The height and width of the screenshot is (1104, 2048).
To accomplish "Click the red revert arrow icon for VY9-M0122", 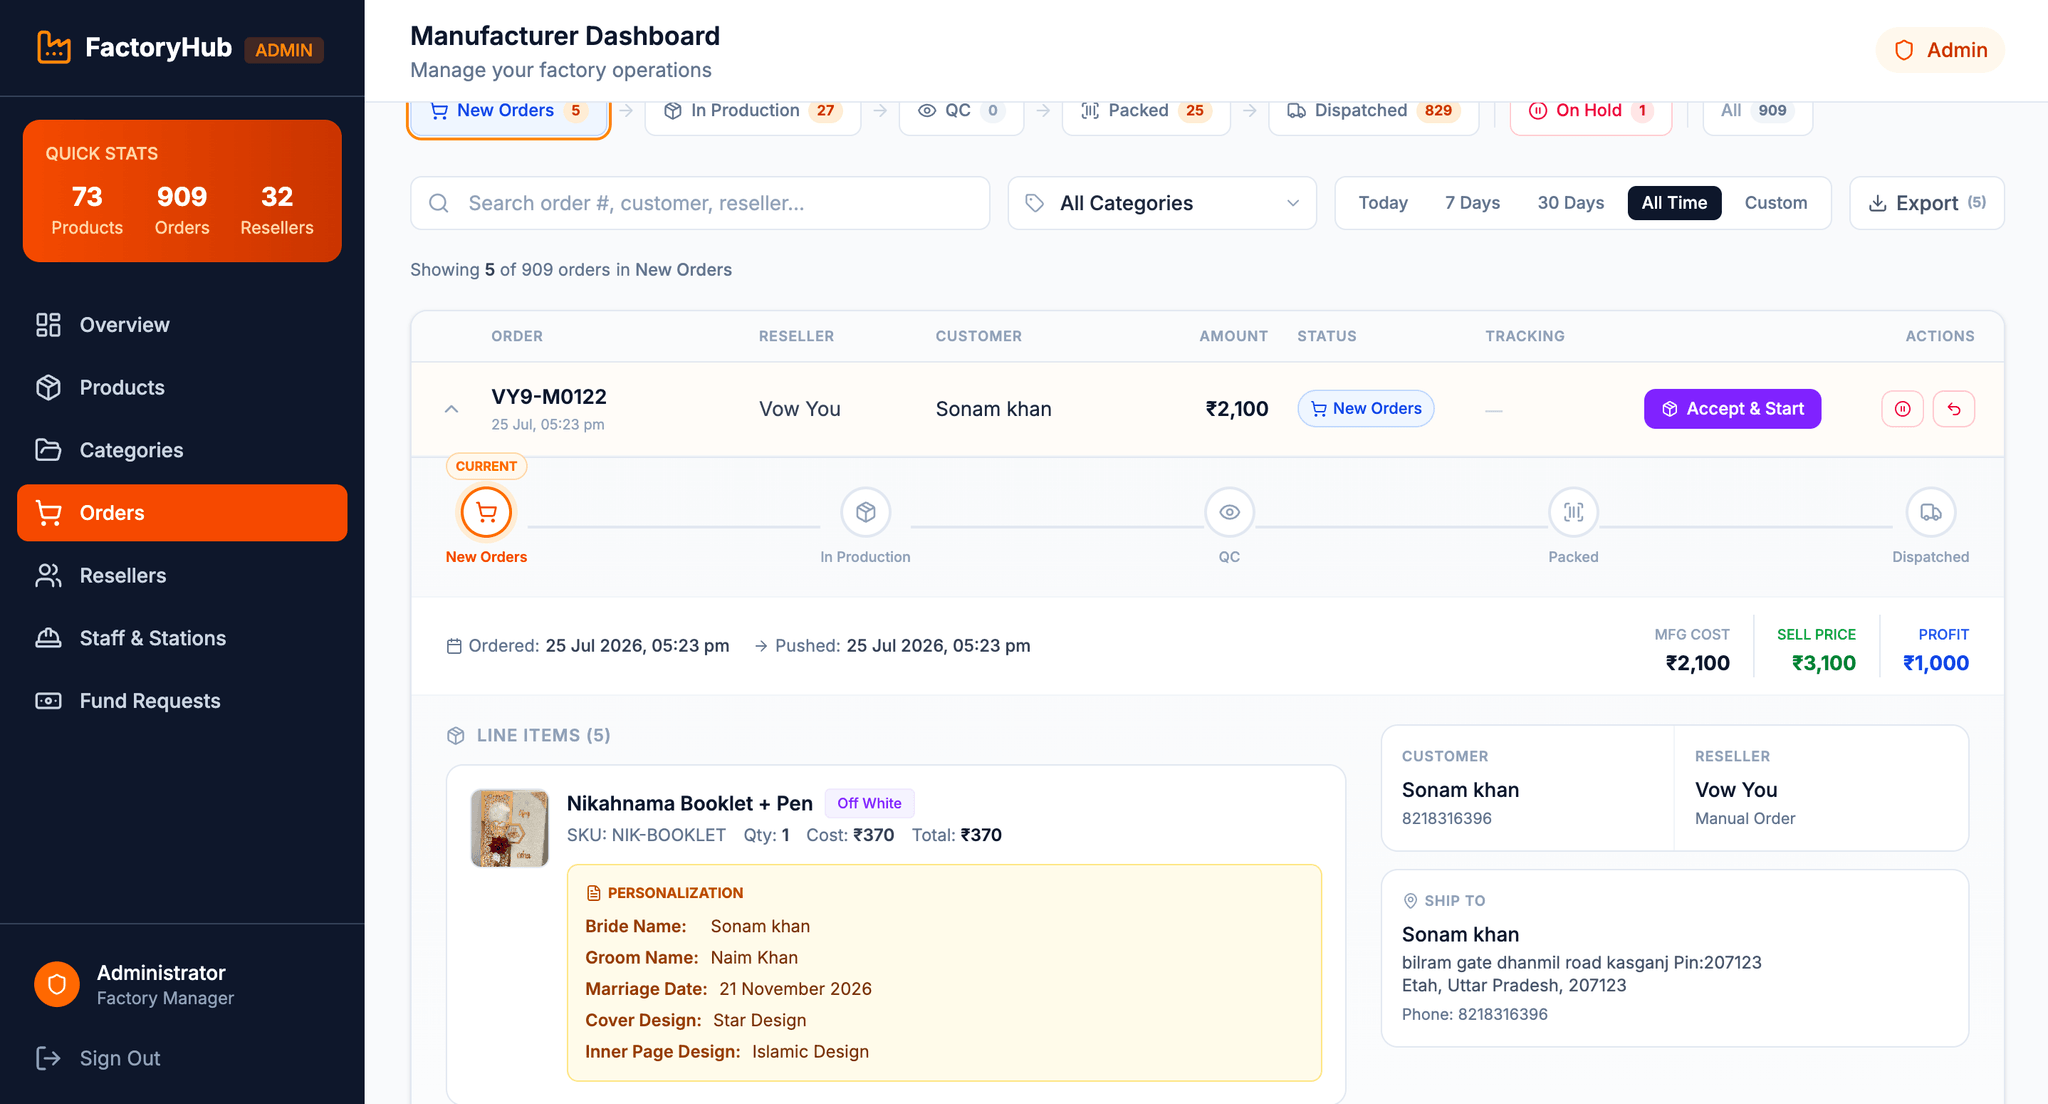I will [1954, 409].
